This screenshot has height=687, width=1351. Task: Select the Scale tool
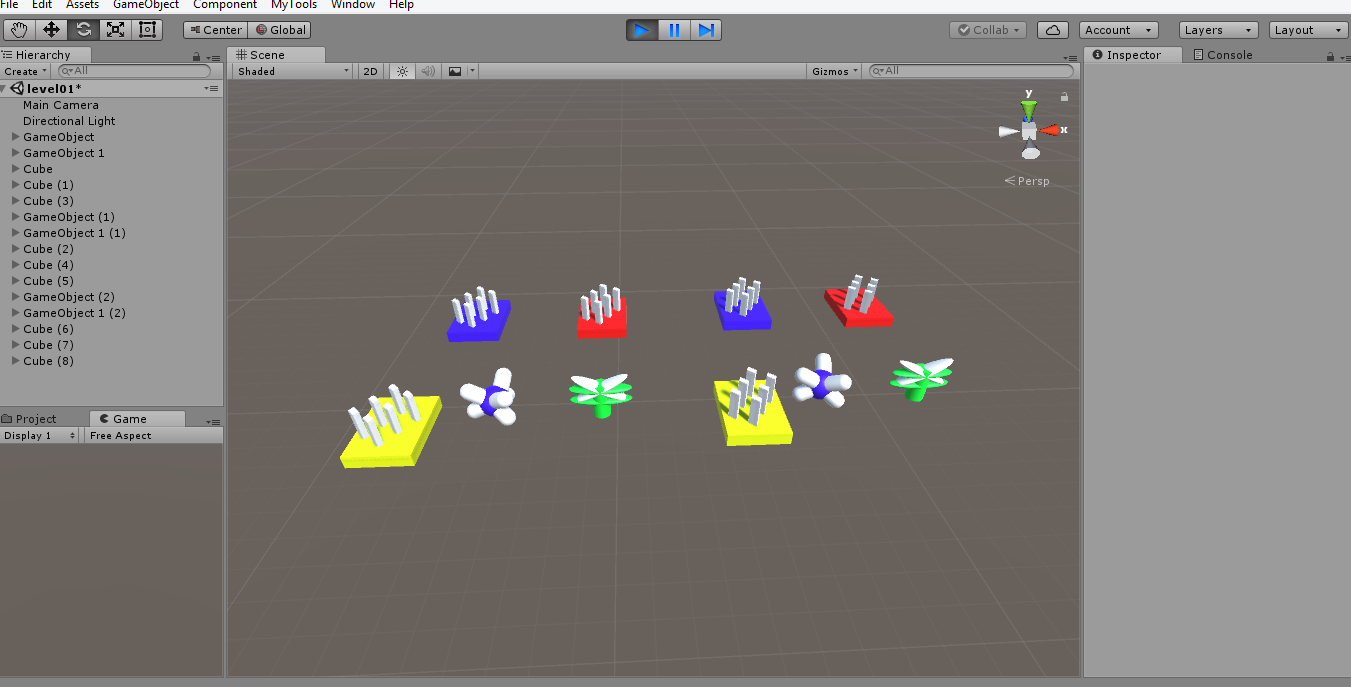pos(115,30)
